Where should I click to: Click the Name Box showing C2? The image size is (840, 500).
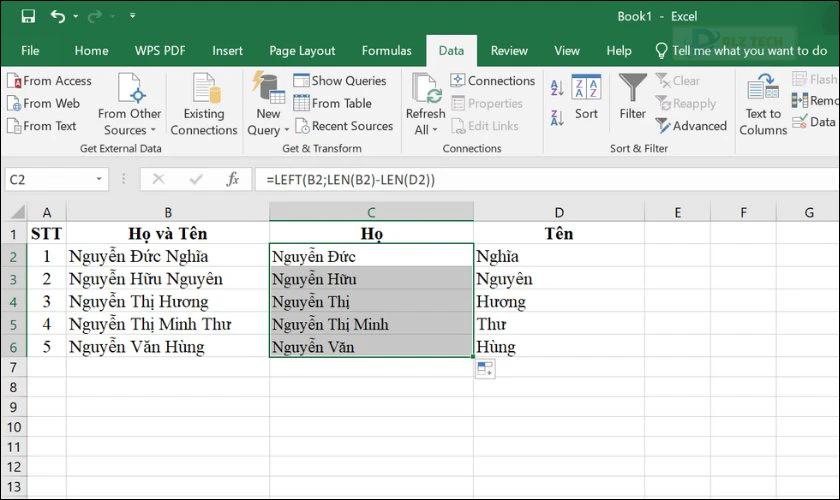48,180
